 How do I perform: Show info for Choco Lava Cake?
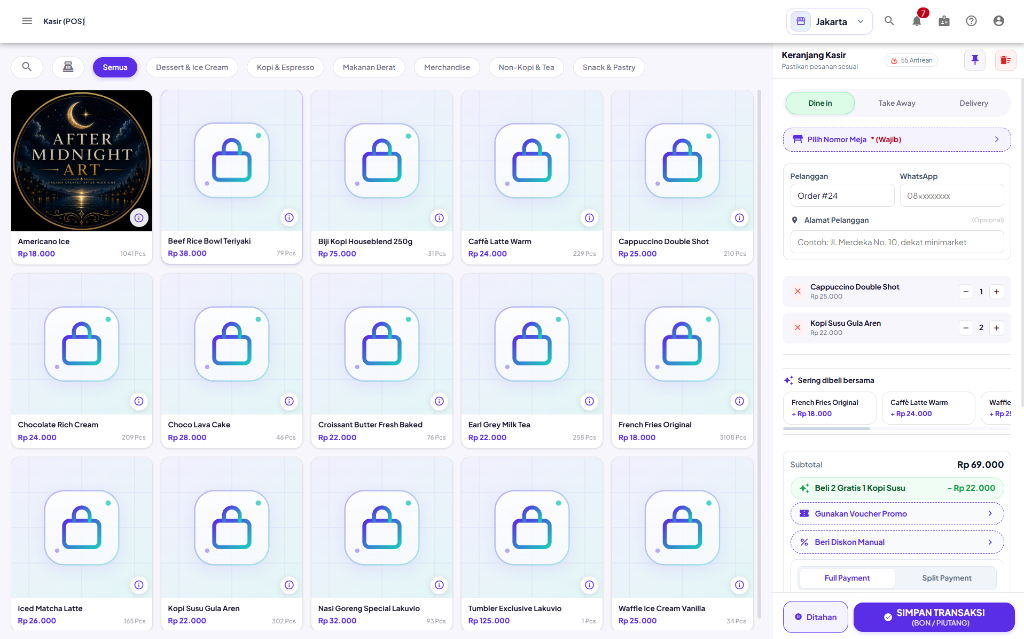tap(289, 401)
